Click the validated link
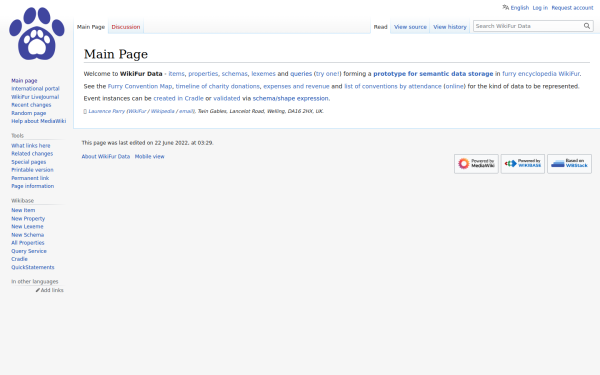This screenshot has height=375, width=600. click(x=227, y=99)
